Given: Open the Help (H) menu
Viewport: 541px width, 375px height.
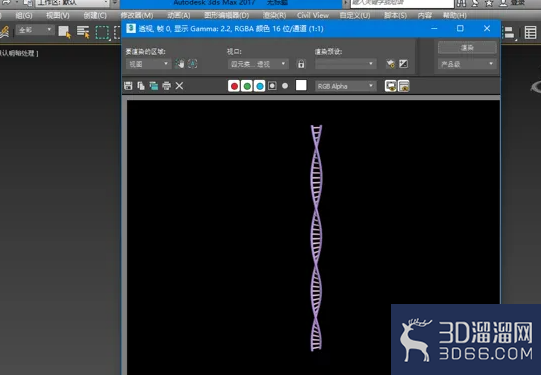Looking at the screenshot, I should [454, 16].
